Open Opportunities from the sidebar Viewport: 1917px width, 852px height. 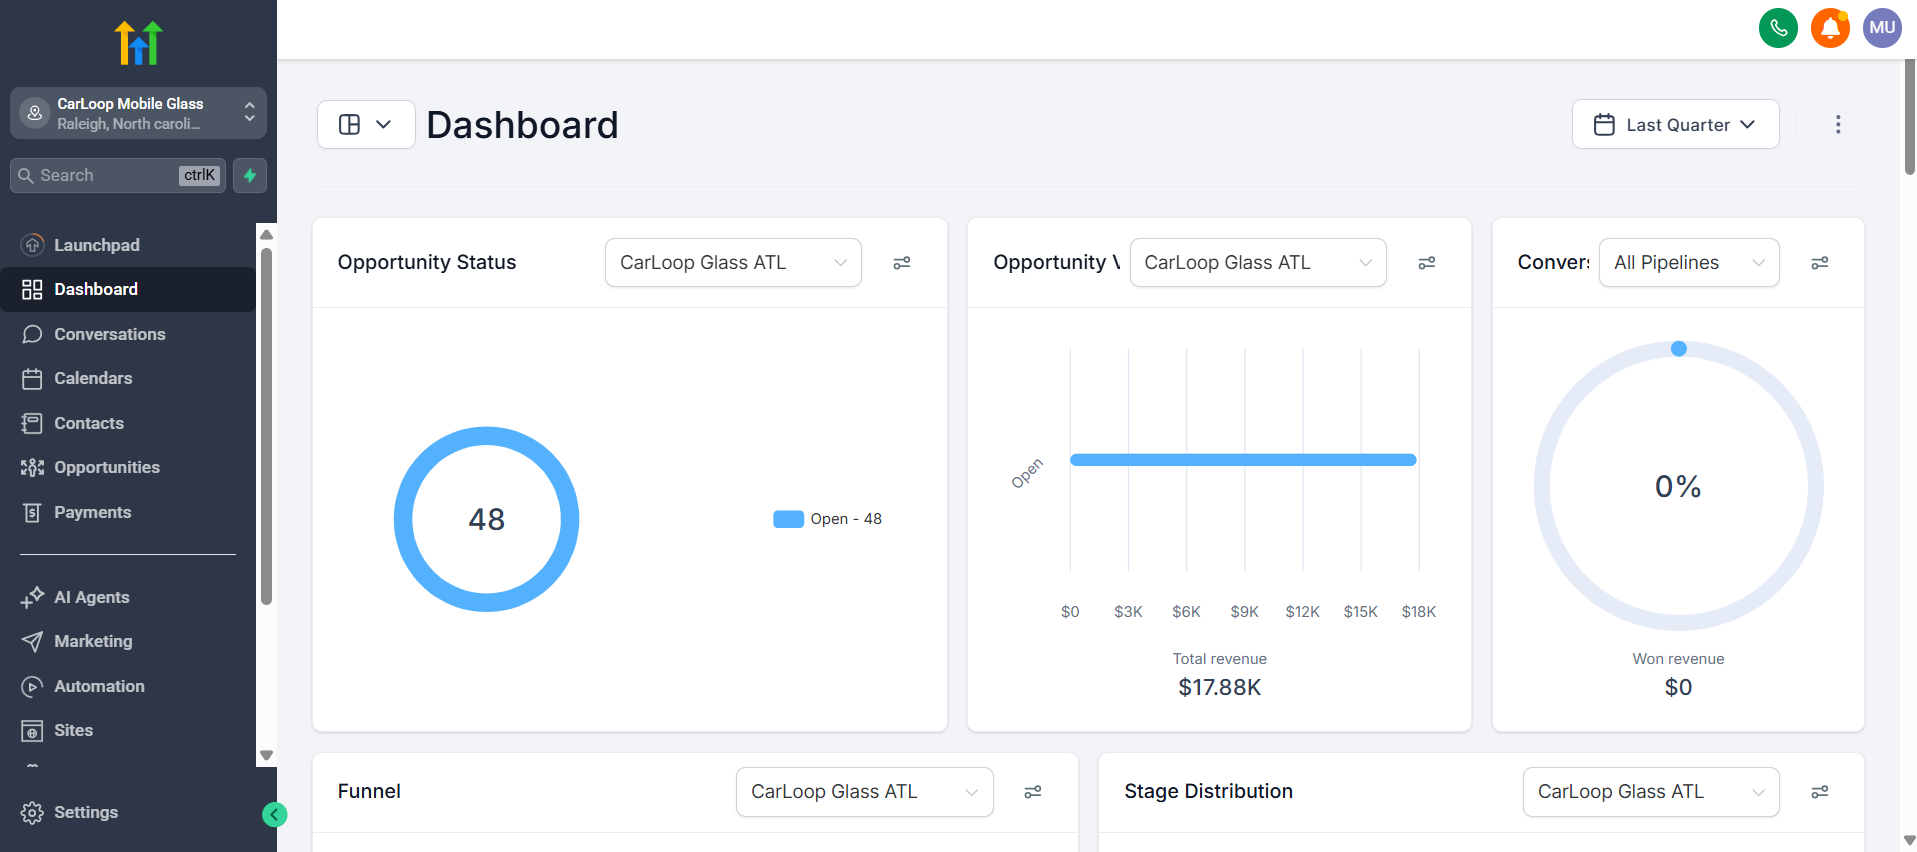pos(128,467)
